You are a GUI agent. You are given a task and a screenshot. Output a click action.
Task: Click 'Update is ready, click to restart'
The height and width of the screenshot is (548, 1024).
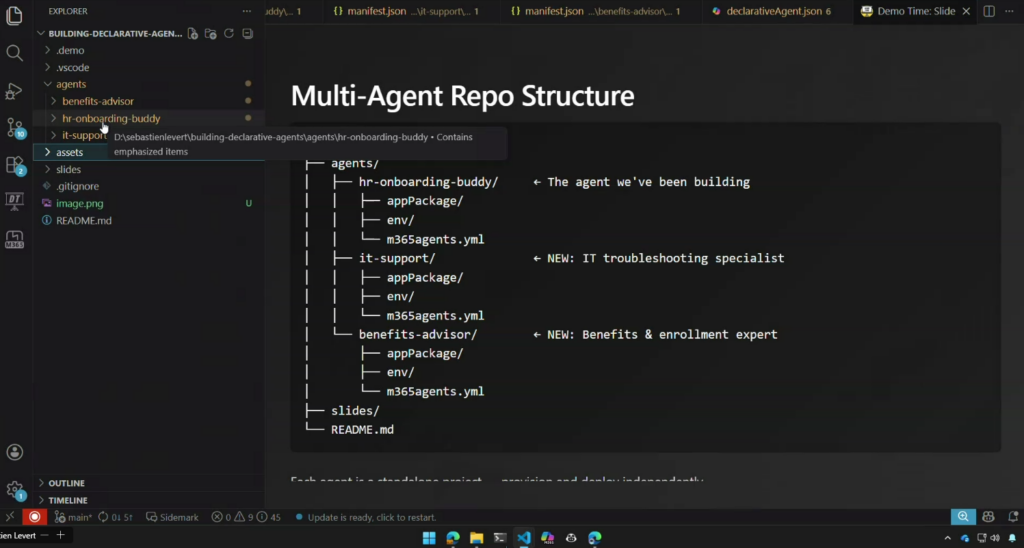(371, 517)
